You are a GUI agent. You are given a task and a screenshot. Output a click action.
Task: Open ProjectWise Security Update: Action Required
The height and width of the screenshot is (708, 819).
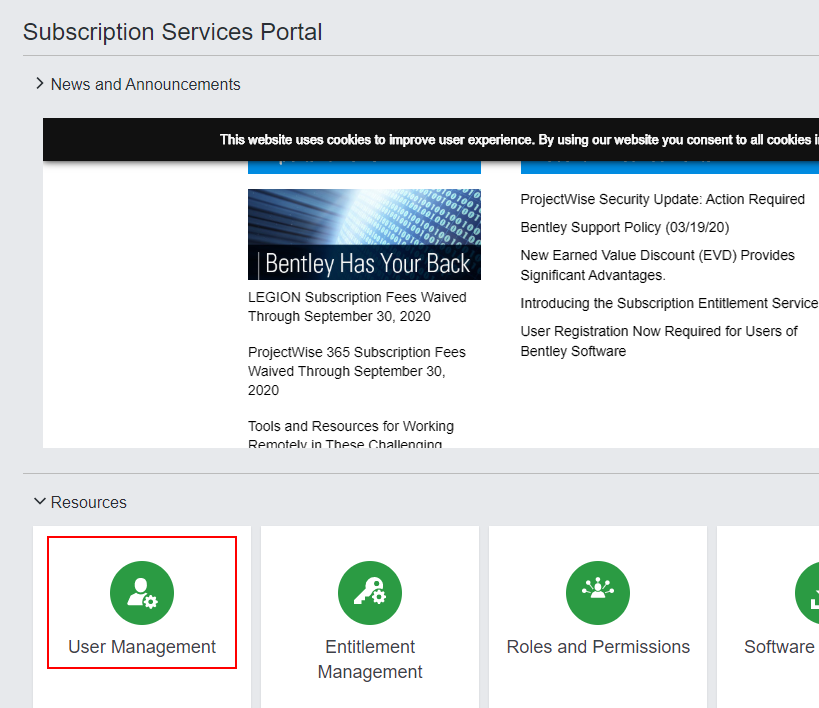click(x=662, y=199)
